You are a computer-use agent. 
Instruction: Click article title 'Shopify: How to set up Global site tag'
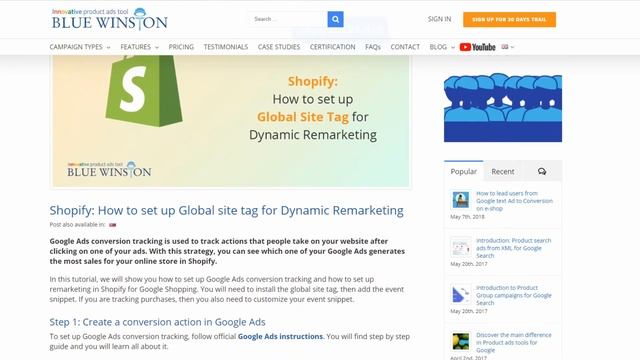[x=227, y=210]
